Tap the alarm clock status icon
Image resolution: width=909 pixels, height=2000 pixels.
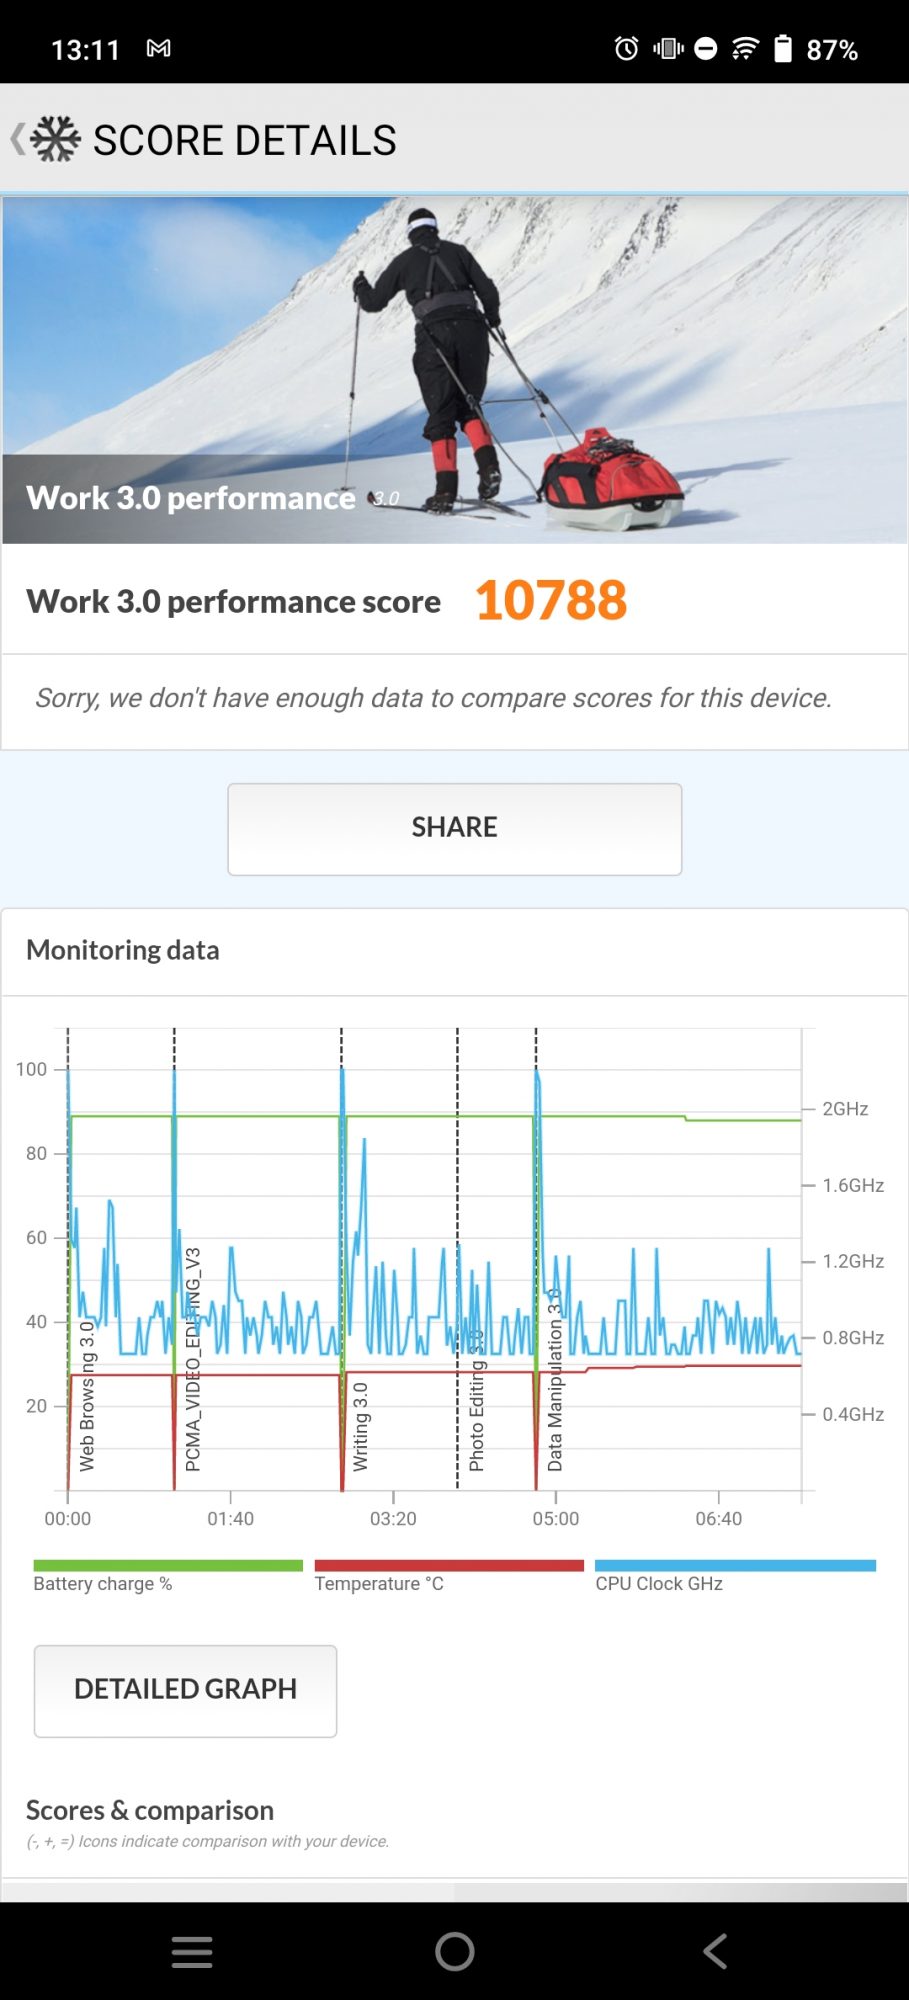pyautogui.click(x=626, y=48)
